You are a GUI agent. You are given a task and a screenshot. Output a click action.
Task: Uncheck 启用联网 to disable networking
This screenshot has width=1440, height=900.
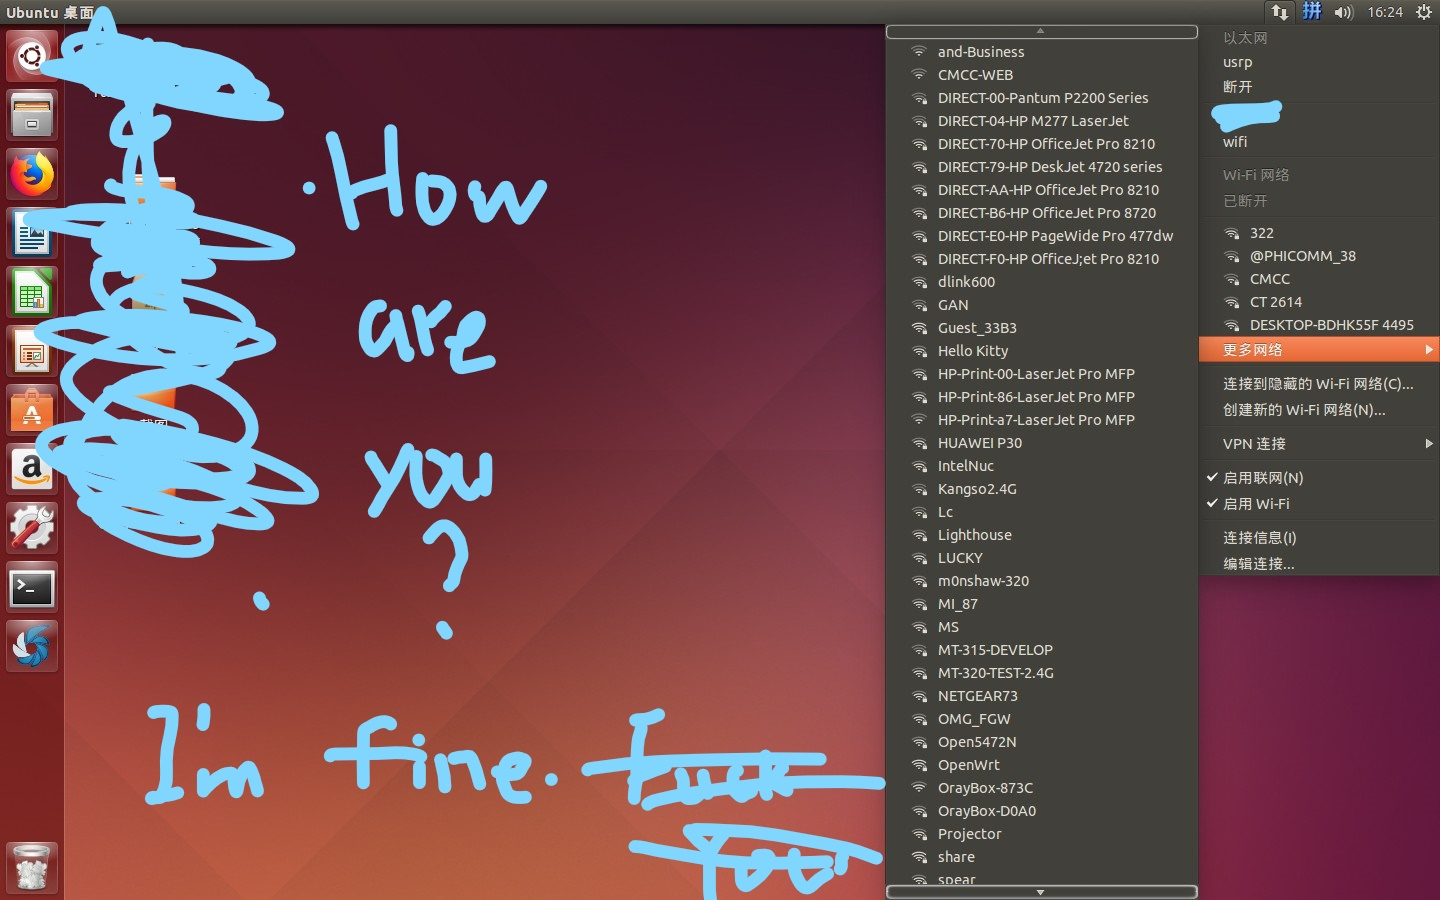[x=1263, y=478]
